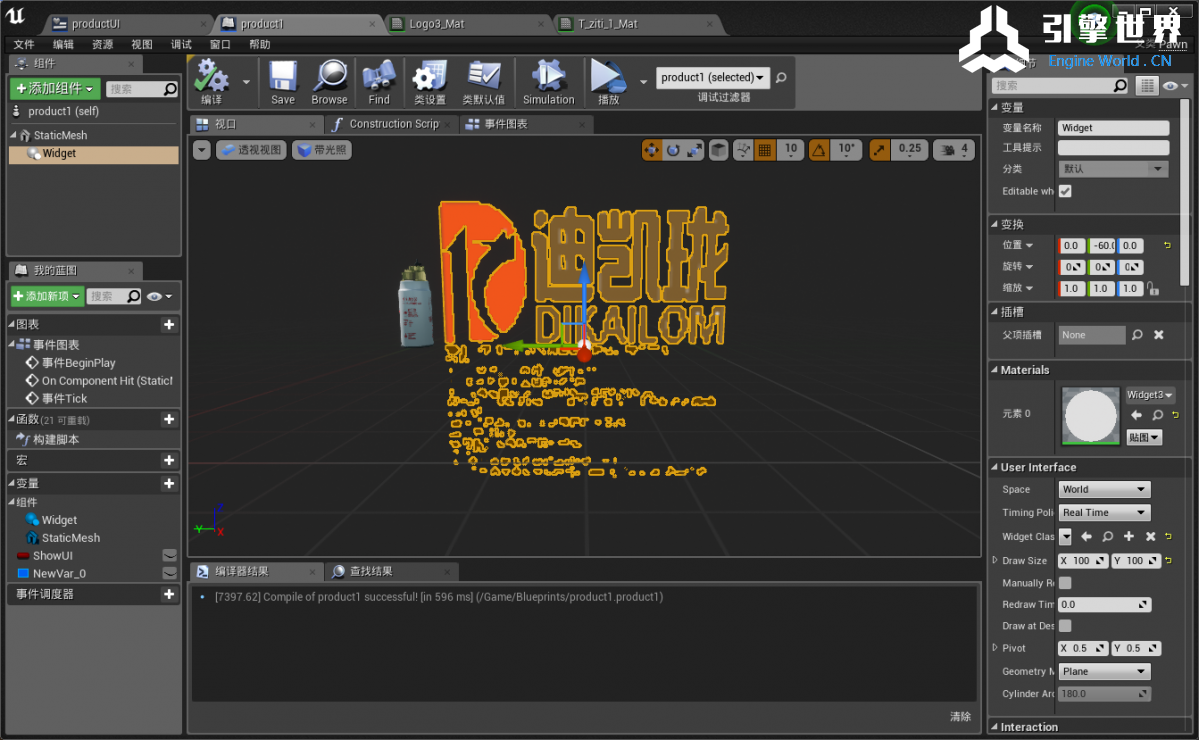The width and height of the screenshot is (1199, 740).
Task: Toggle grid snapping in the viewport
Action: 765,150
